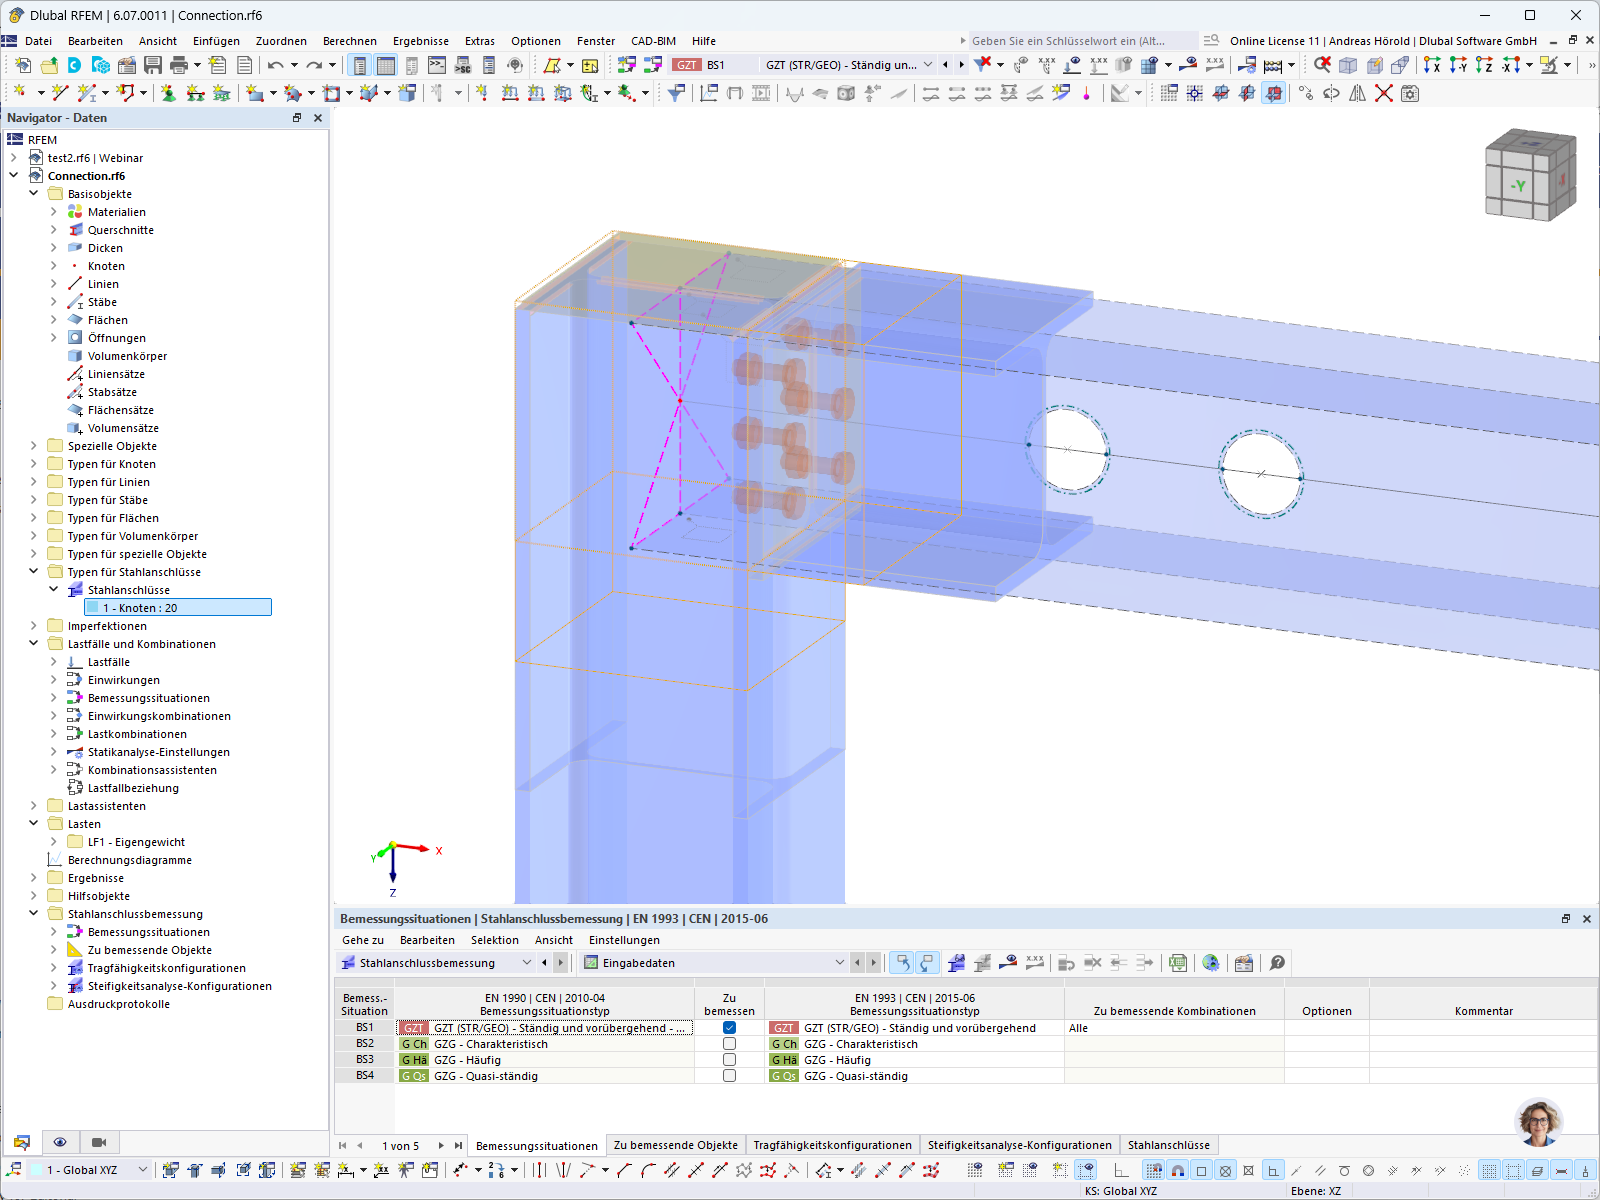Click the Save model icon
The height and width of the screenshot is (1200, 1600).
153,65
